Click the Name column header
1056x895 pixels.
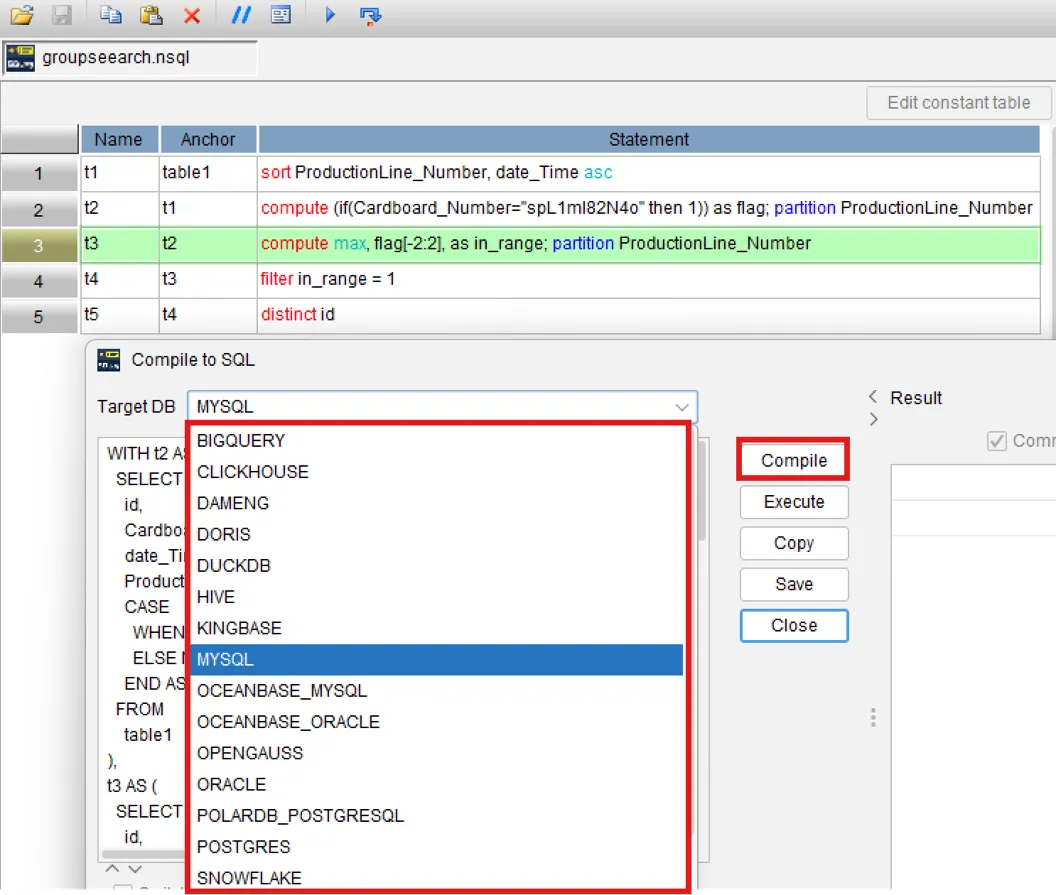(x=119, y=139)
